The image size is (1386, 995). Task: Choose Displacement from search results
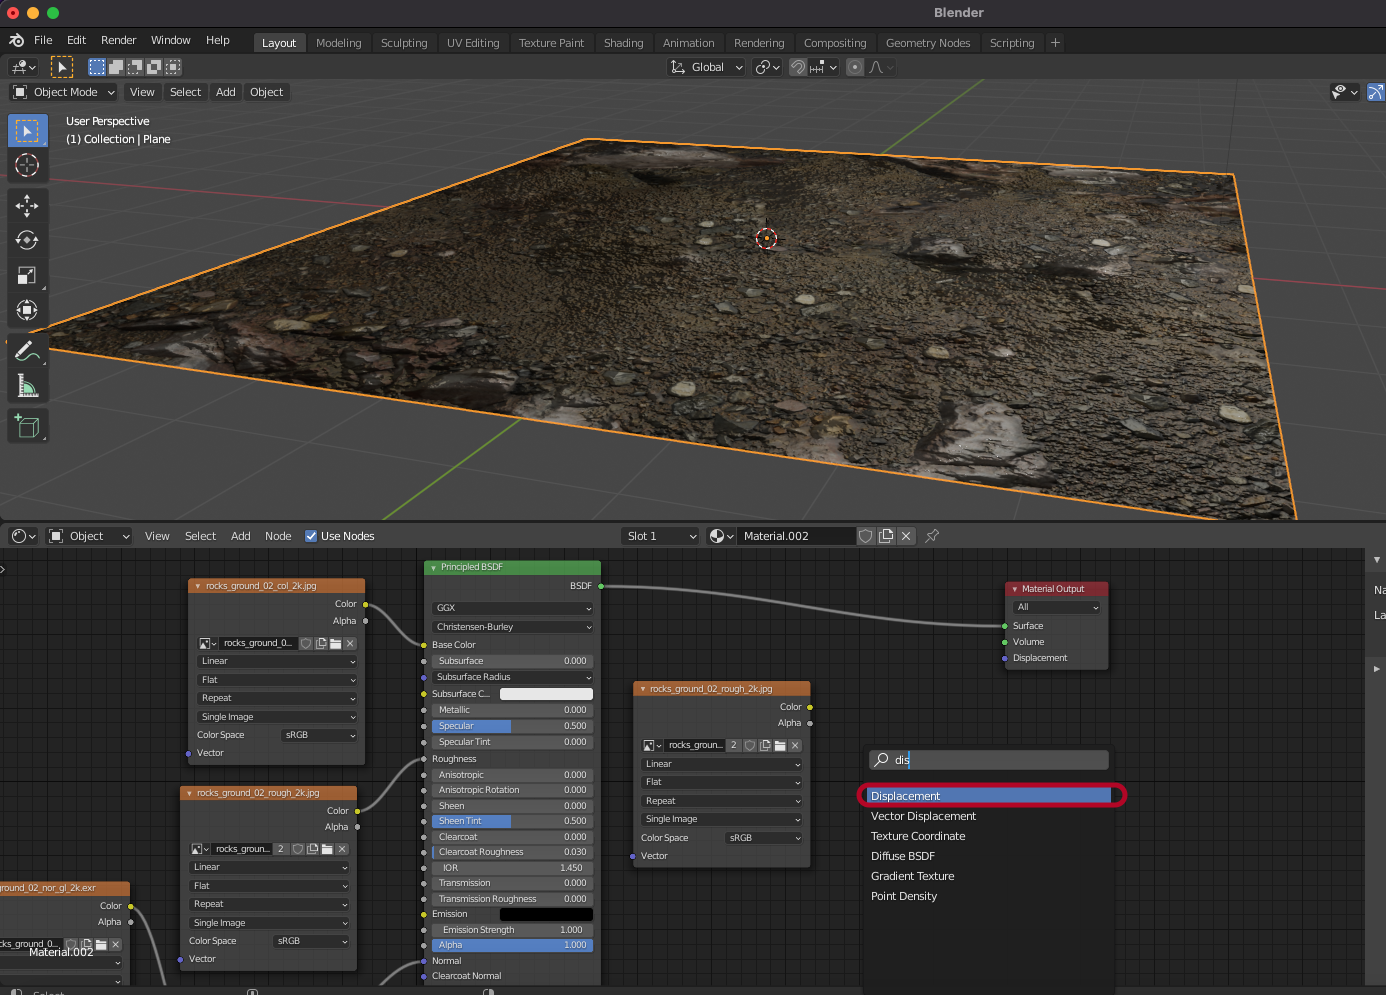990,796
